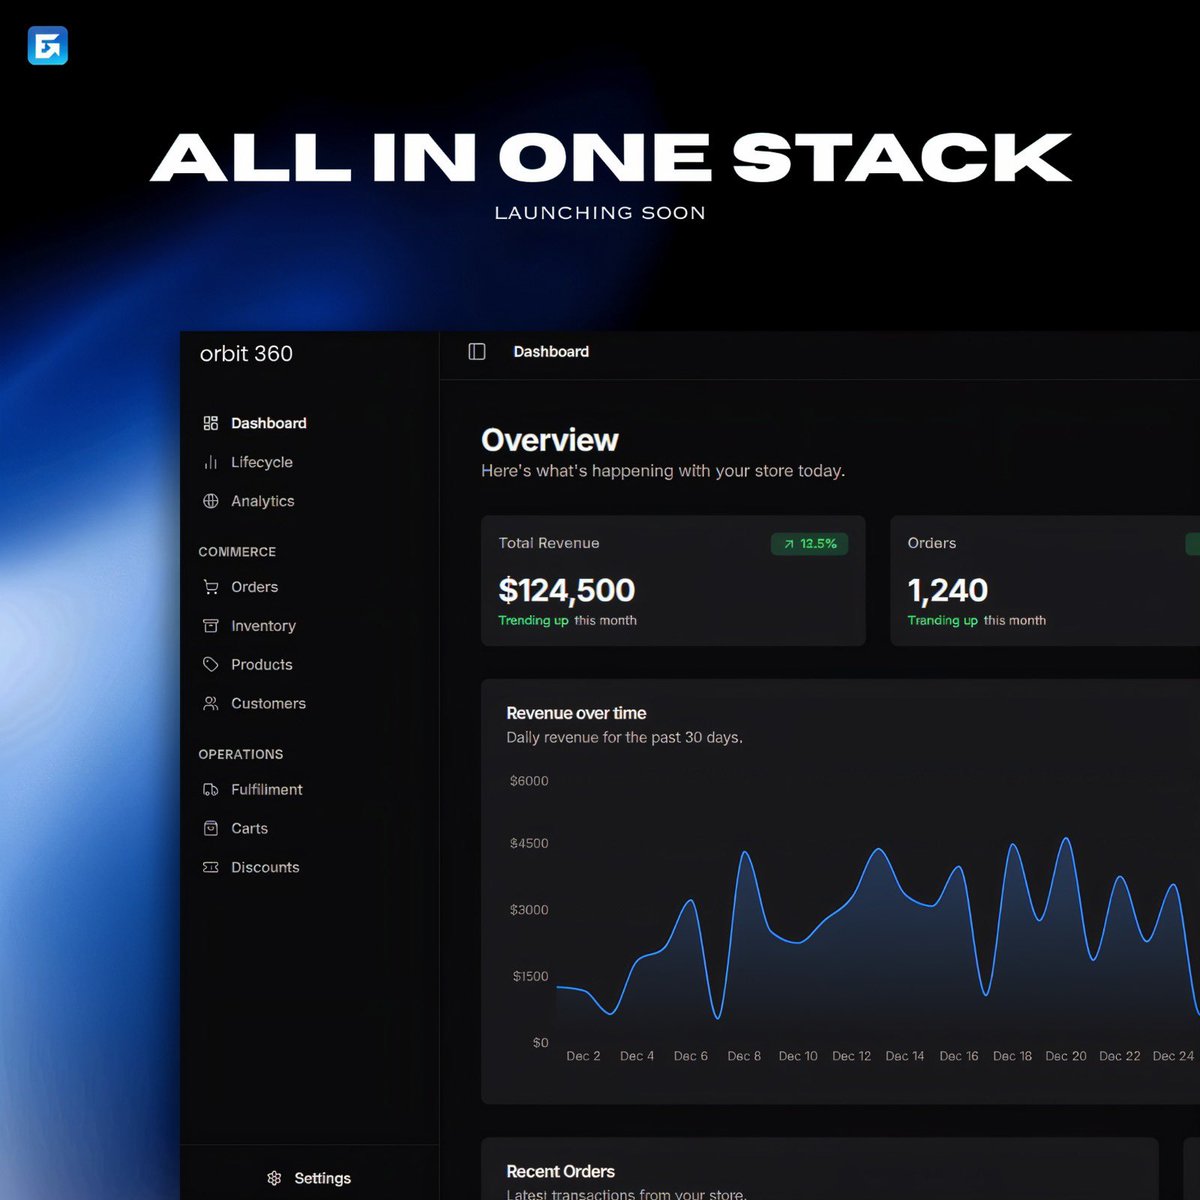Click the Dec 24 label on the chart axis
This screenshot has width=1200, height=1200.
1173,1056
